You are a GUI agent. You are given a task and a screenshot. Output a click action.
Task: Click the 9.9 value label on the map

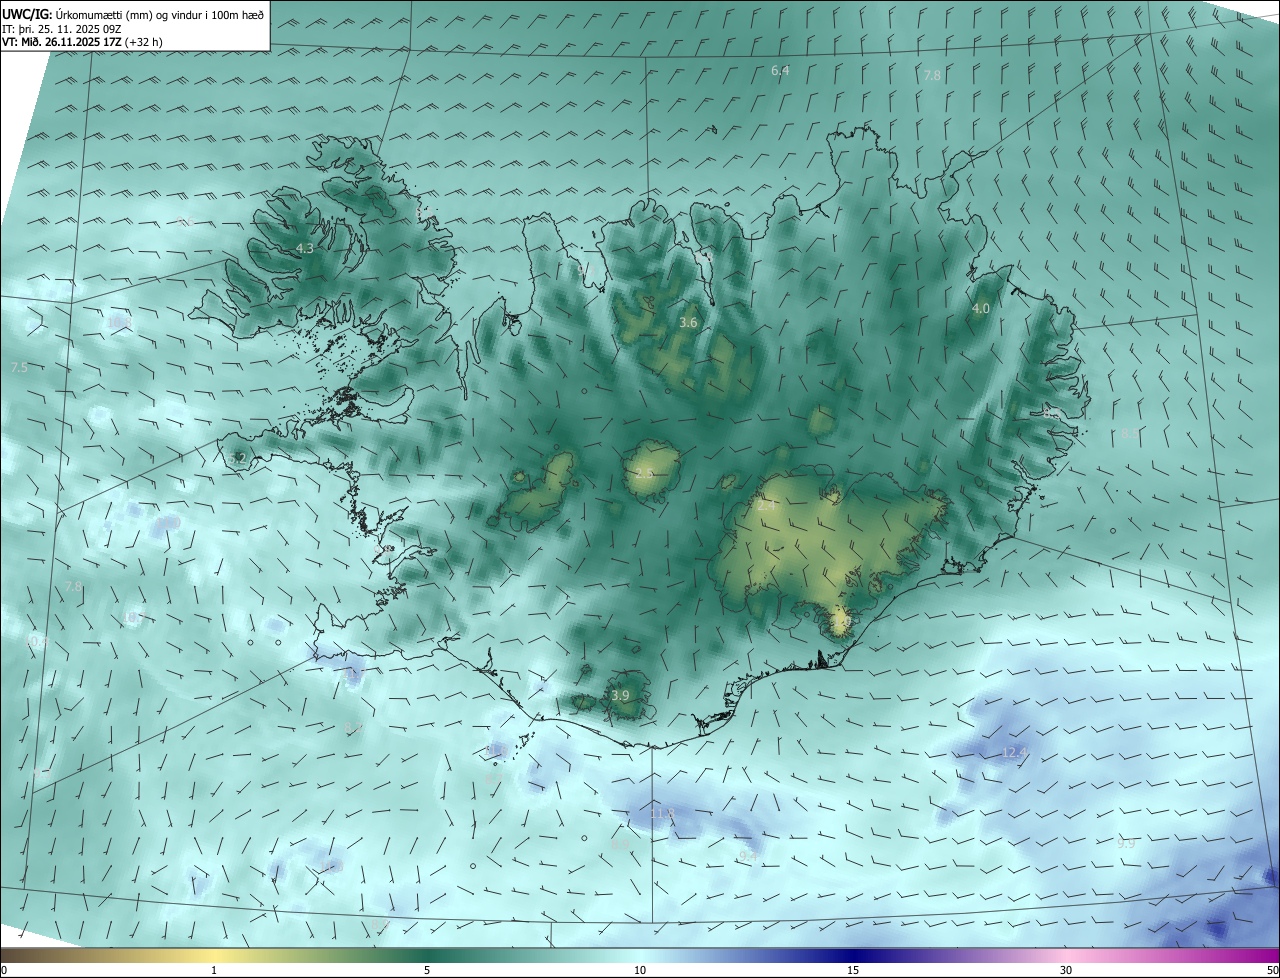click(x=1126, y=844)
